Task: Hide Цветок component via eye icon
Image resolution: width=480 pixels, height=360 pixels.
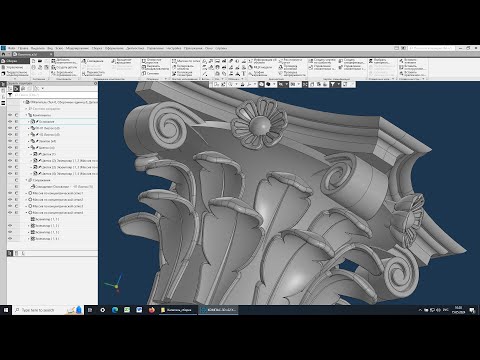Action: [x=10, y=147]
